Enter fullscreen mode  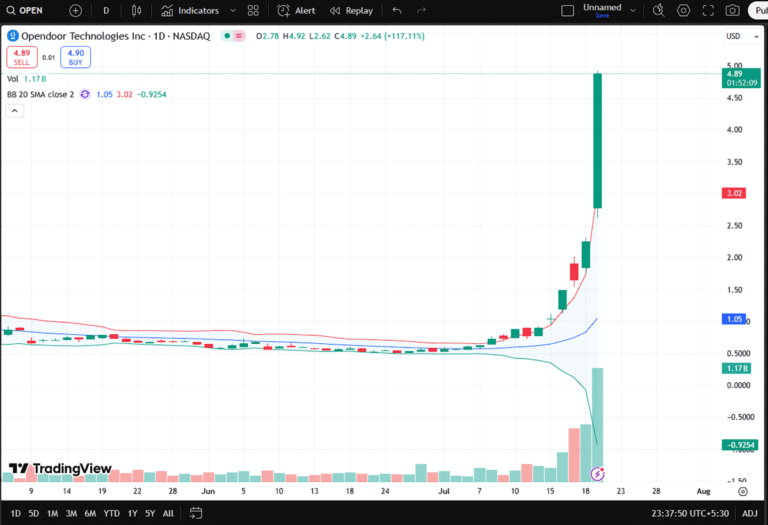[x=708, y=10]
